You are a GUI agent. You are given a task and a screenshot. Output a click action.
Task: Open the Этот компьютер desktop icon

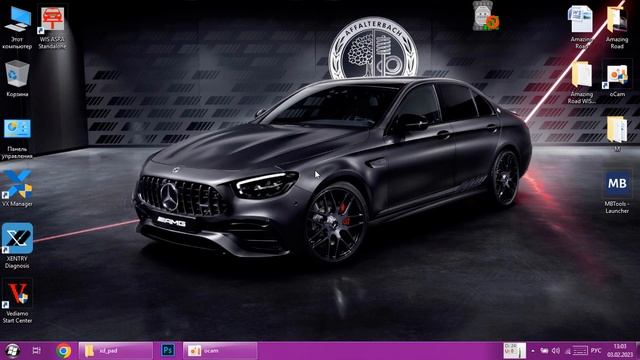tap(17, 28)
